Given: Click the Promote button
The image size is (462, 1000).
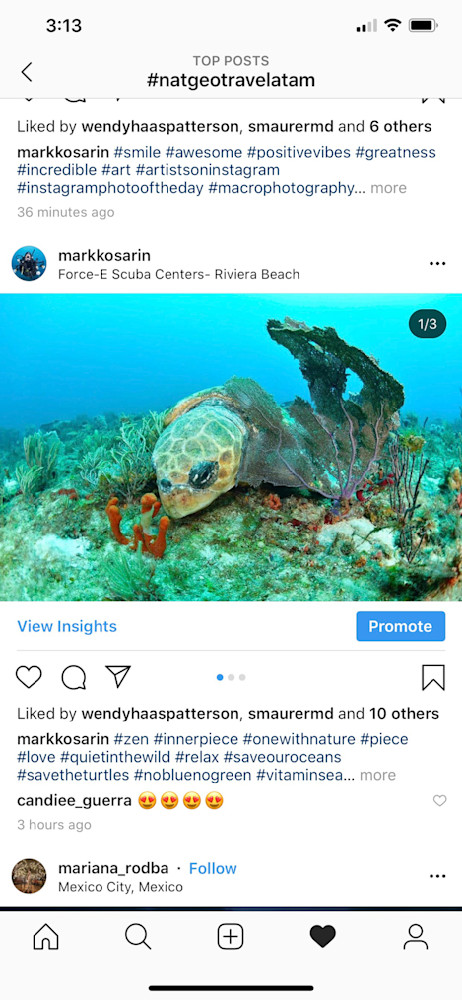Looking at the screenshot, I should pos(400,626).
